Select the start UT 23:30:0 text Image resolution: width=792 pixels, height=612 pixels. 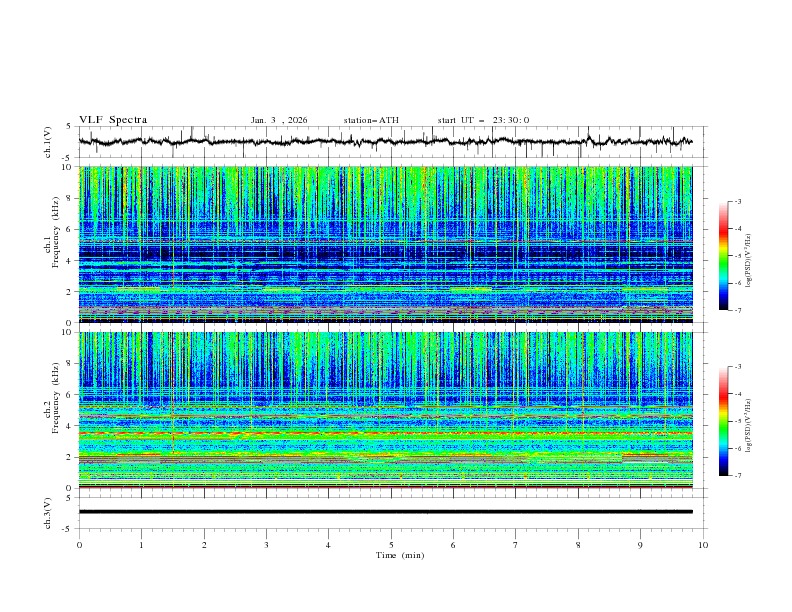[483, 120]
